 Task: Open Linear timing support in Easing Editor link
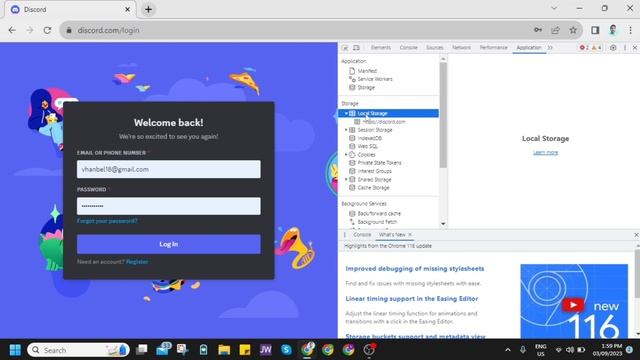[412, 299]
